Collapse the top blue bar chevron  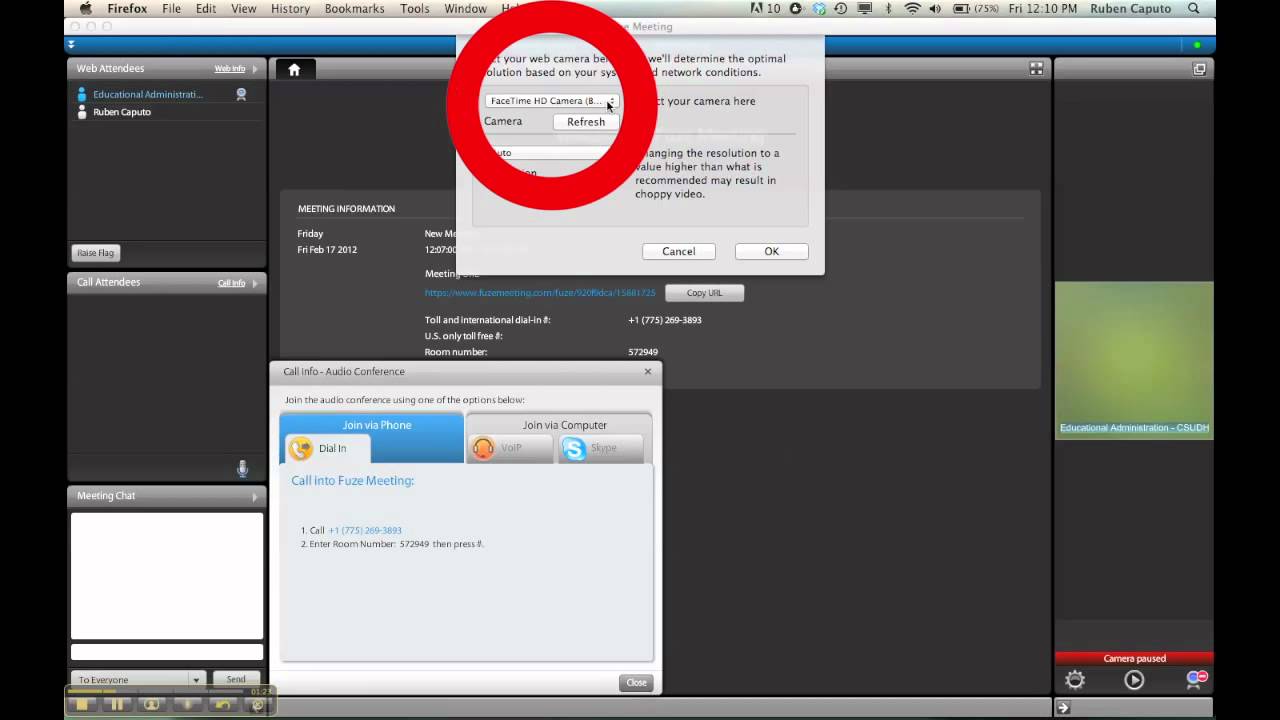tap(71, 44)
